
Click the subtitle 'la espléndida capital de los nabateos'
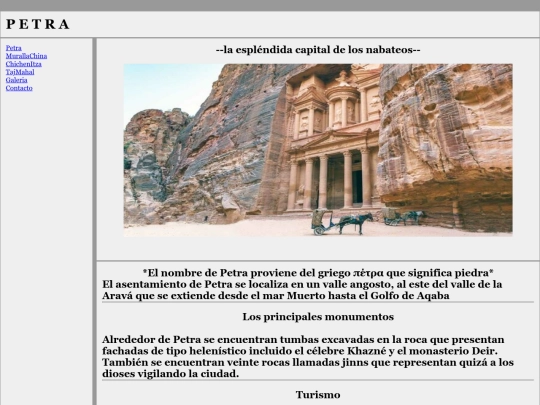318,50
